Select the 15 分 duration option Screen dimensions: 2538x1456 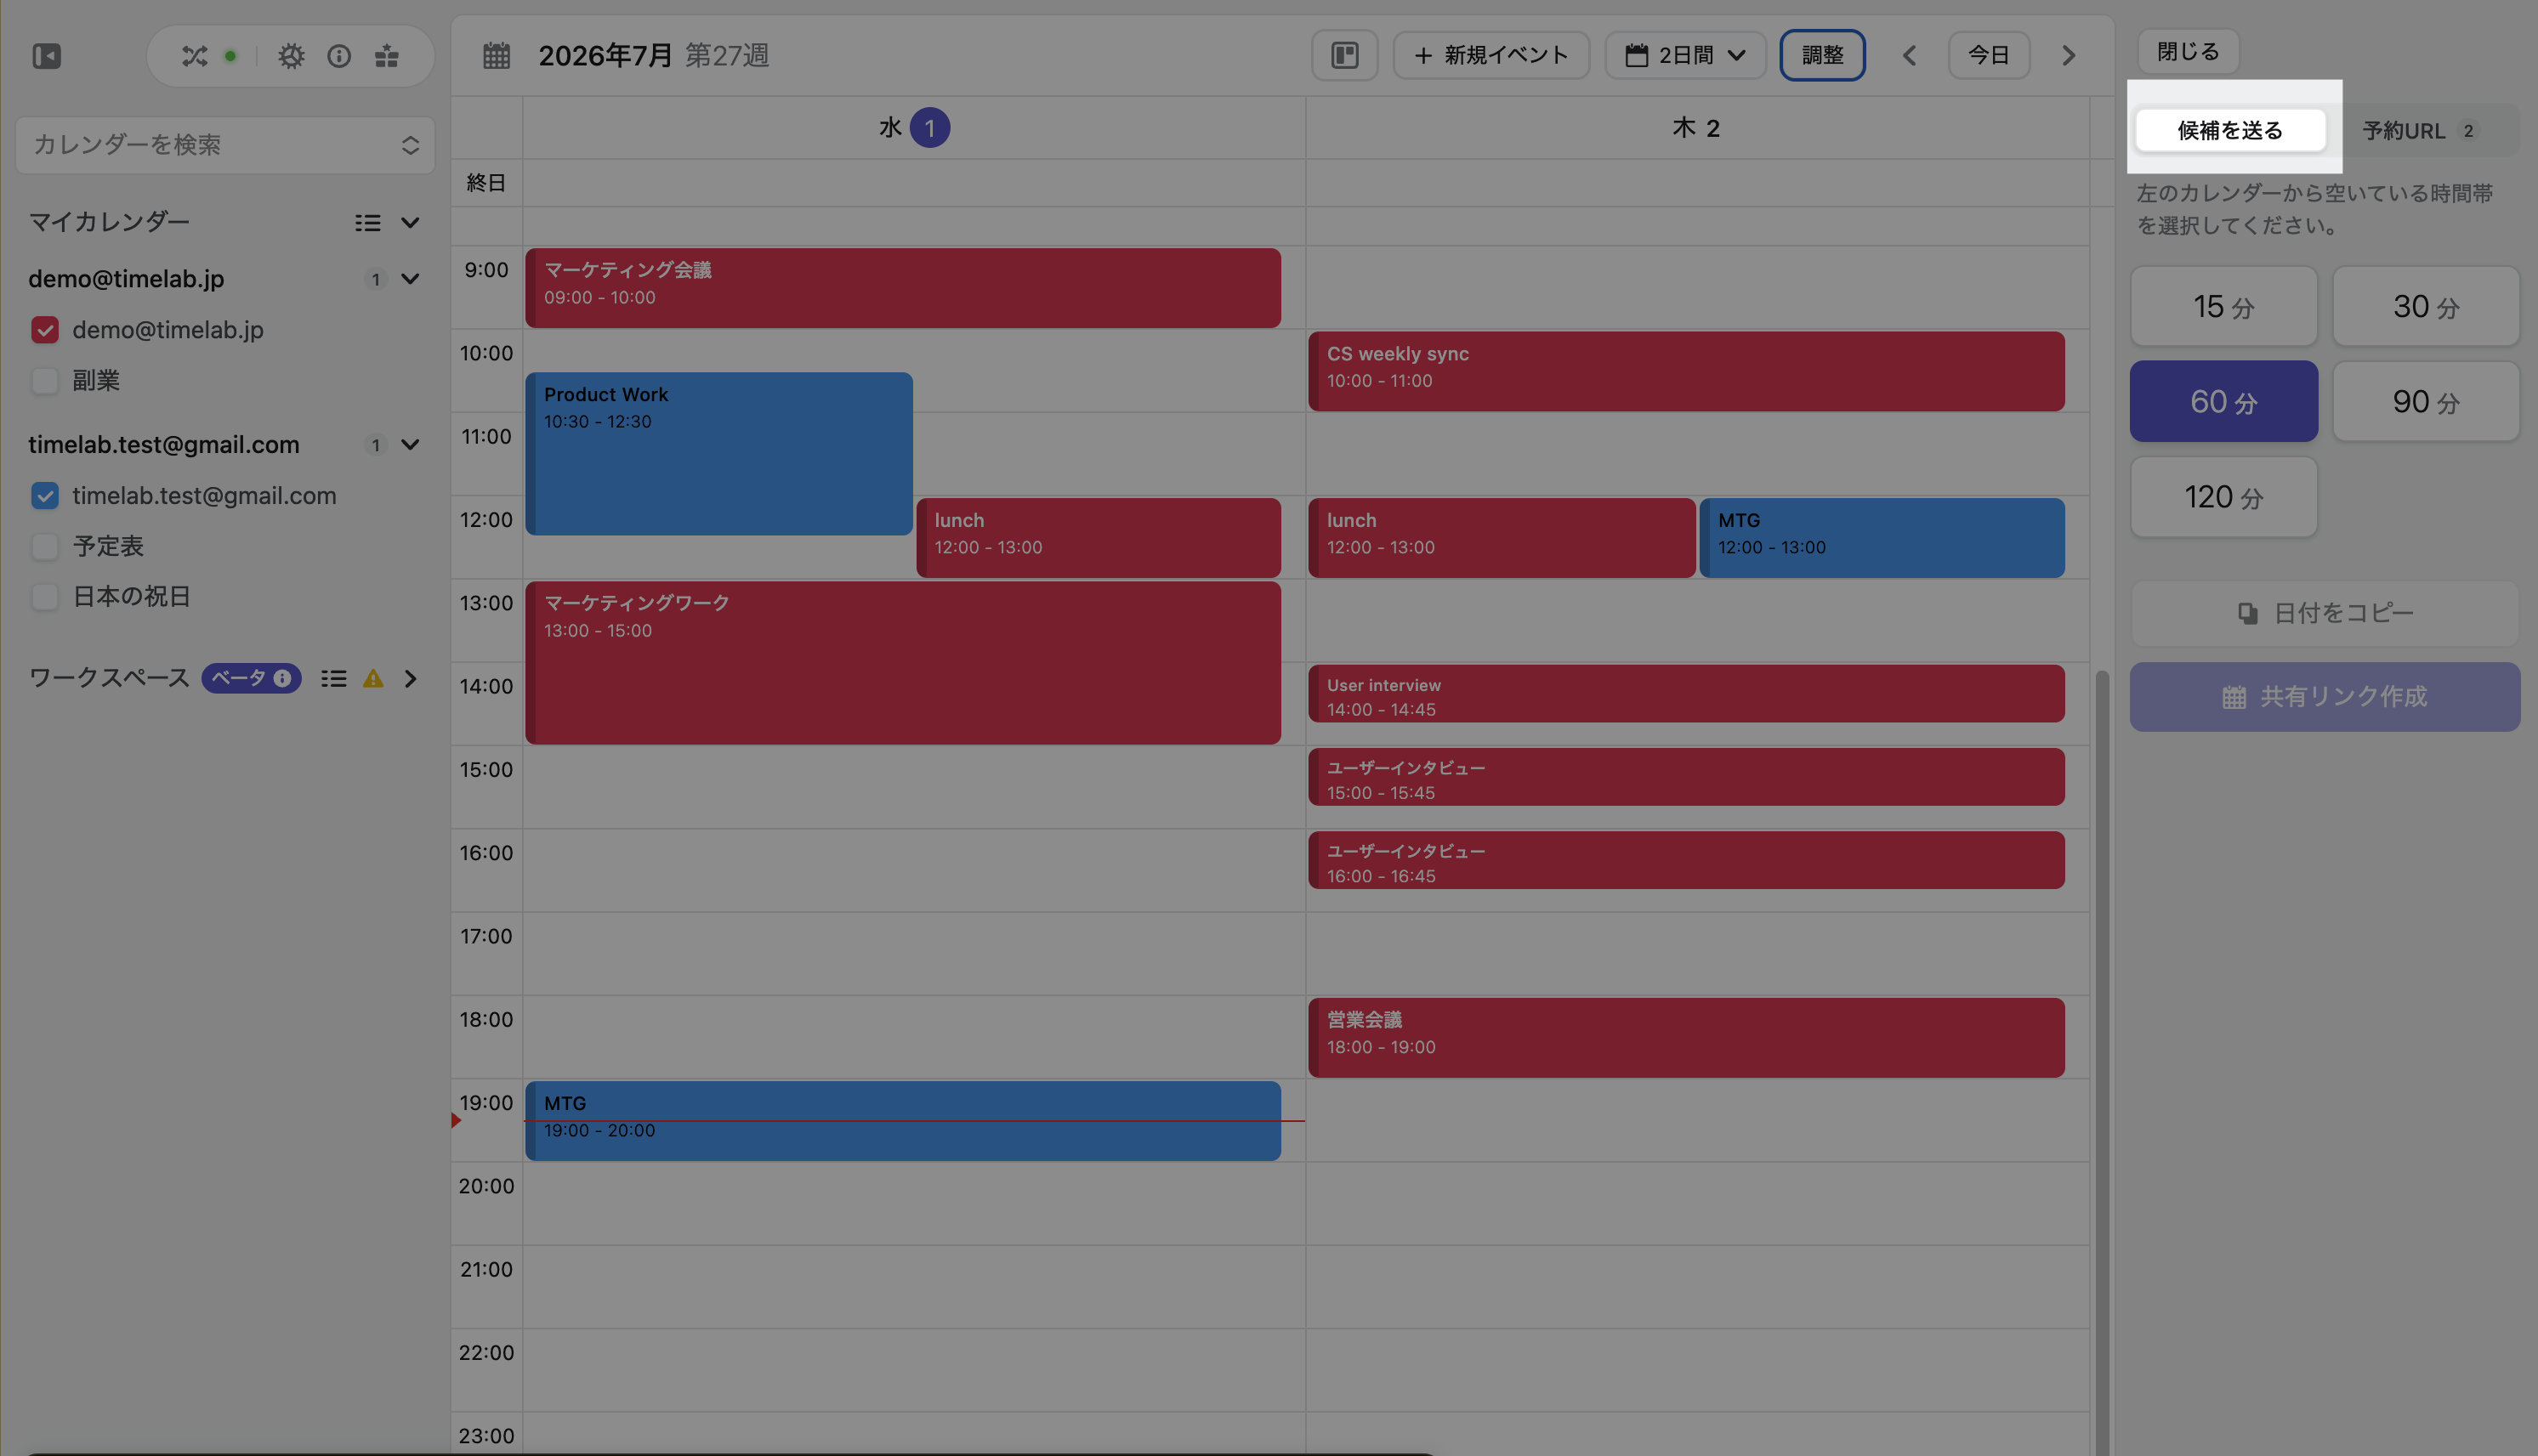click(x=2224, y=306)
